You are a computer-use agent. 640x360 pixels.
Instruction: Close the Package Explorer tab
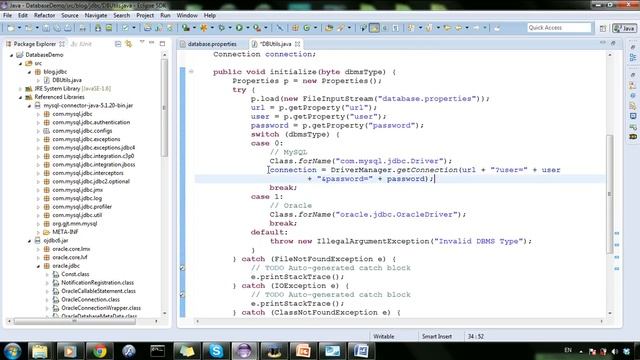pyautogui.click(x=62, y=44)
